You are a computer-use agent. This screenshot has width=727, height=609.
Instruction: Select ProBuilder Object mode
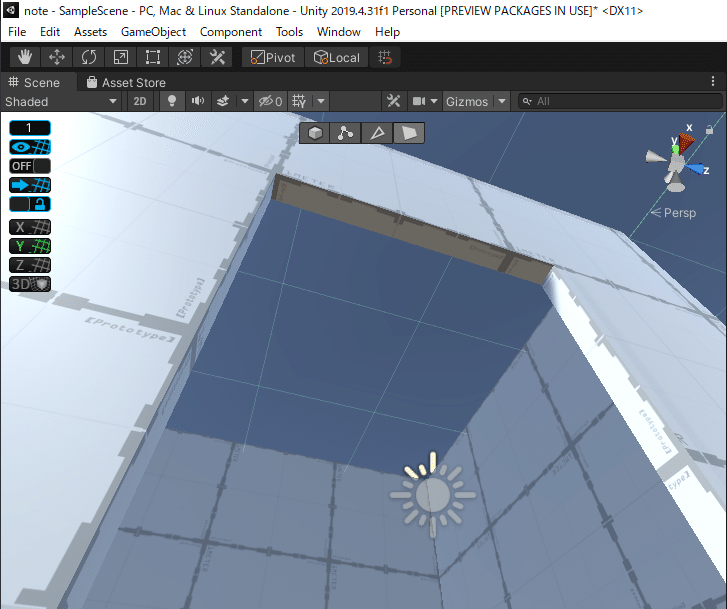point(315,134)
